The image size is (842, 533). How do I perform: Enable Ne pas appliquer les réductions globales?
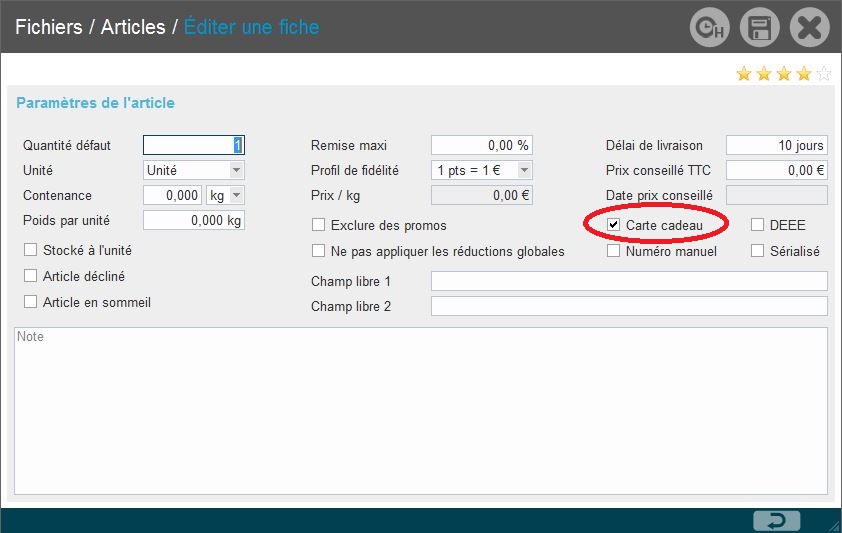pyautogui.click(x=318, y=251)
